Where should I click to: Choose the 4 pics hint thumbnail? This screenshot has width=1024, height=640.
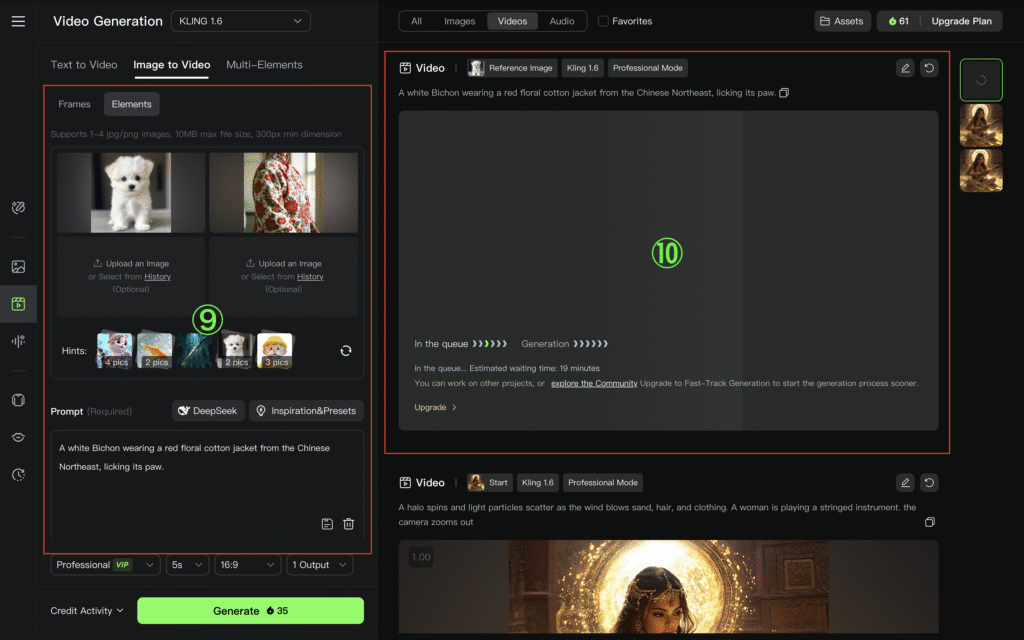(x=115, y=351)
